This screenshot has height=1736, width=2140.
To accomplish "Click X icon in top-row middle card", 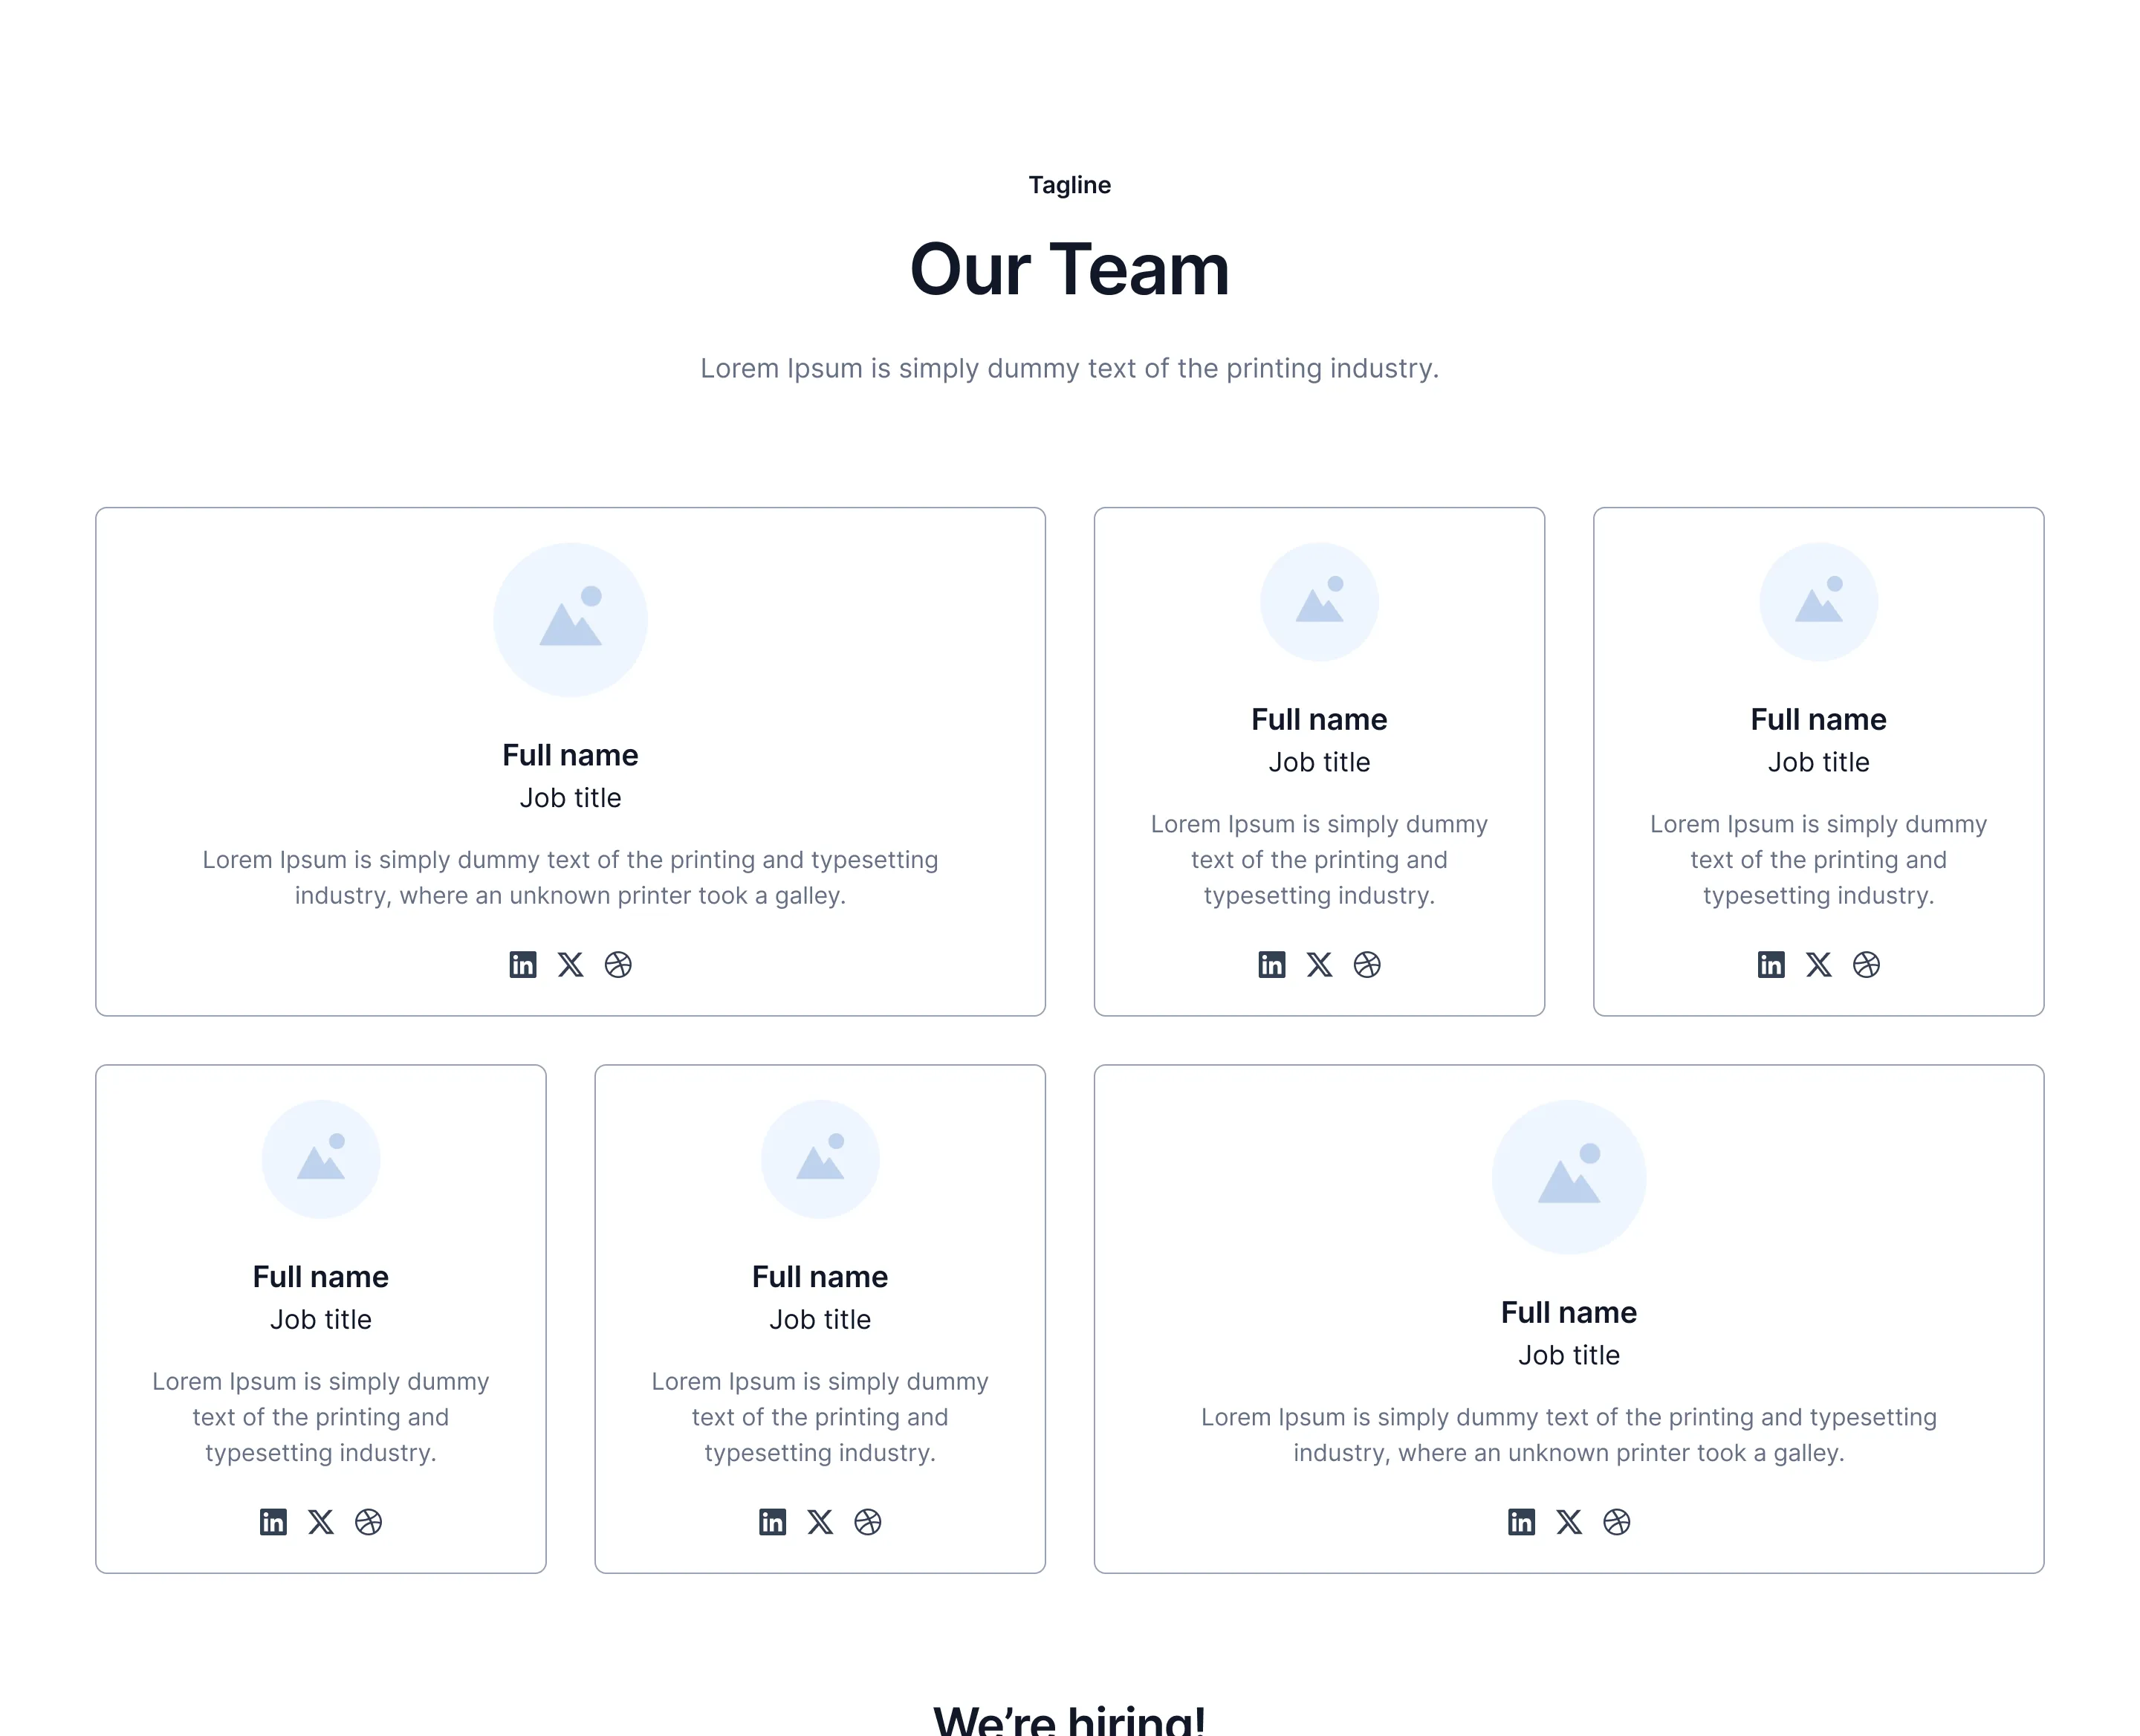I will click(x=1319, y=964).
